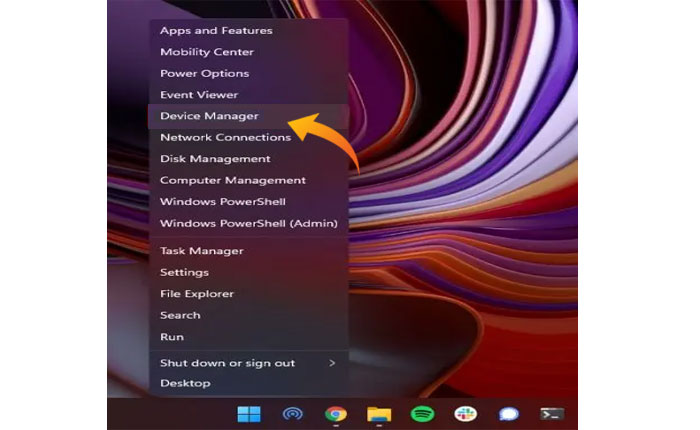Open Settings from the context menu
The height and width of the screenshot is (430, 700).
click(184, 272)
